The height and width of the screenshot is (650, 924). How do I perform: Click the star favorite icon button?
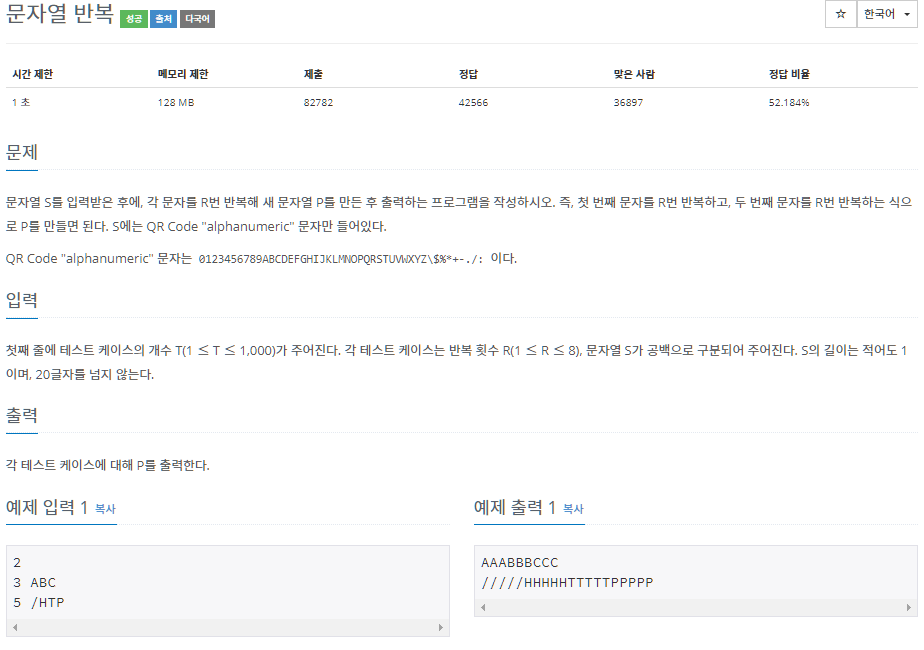click(840, 14)
